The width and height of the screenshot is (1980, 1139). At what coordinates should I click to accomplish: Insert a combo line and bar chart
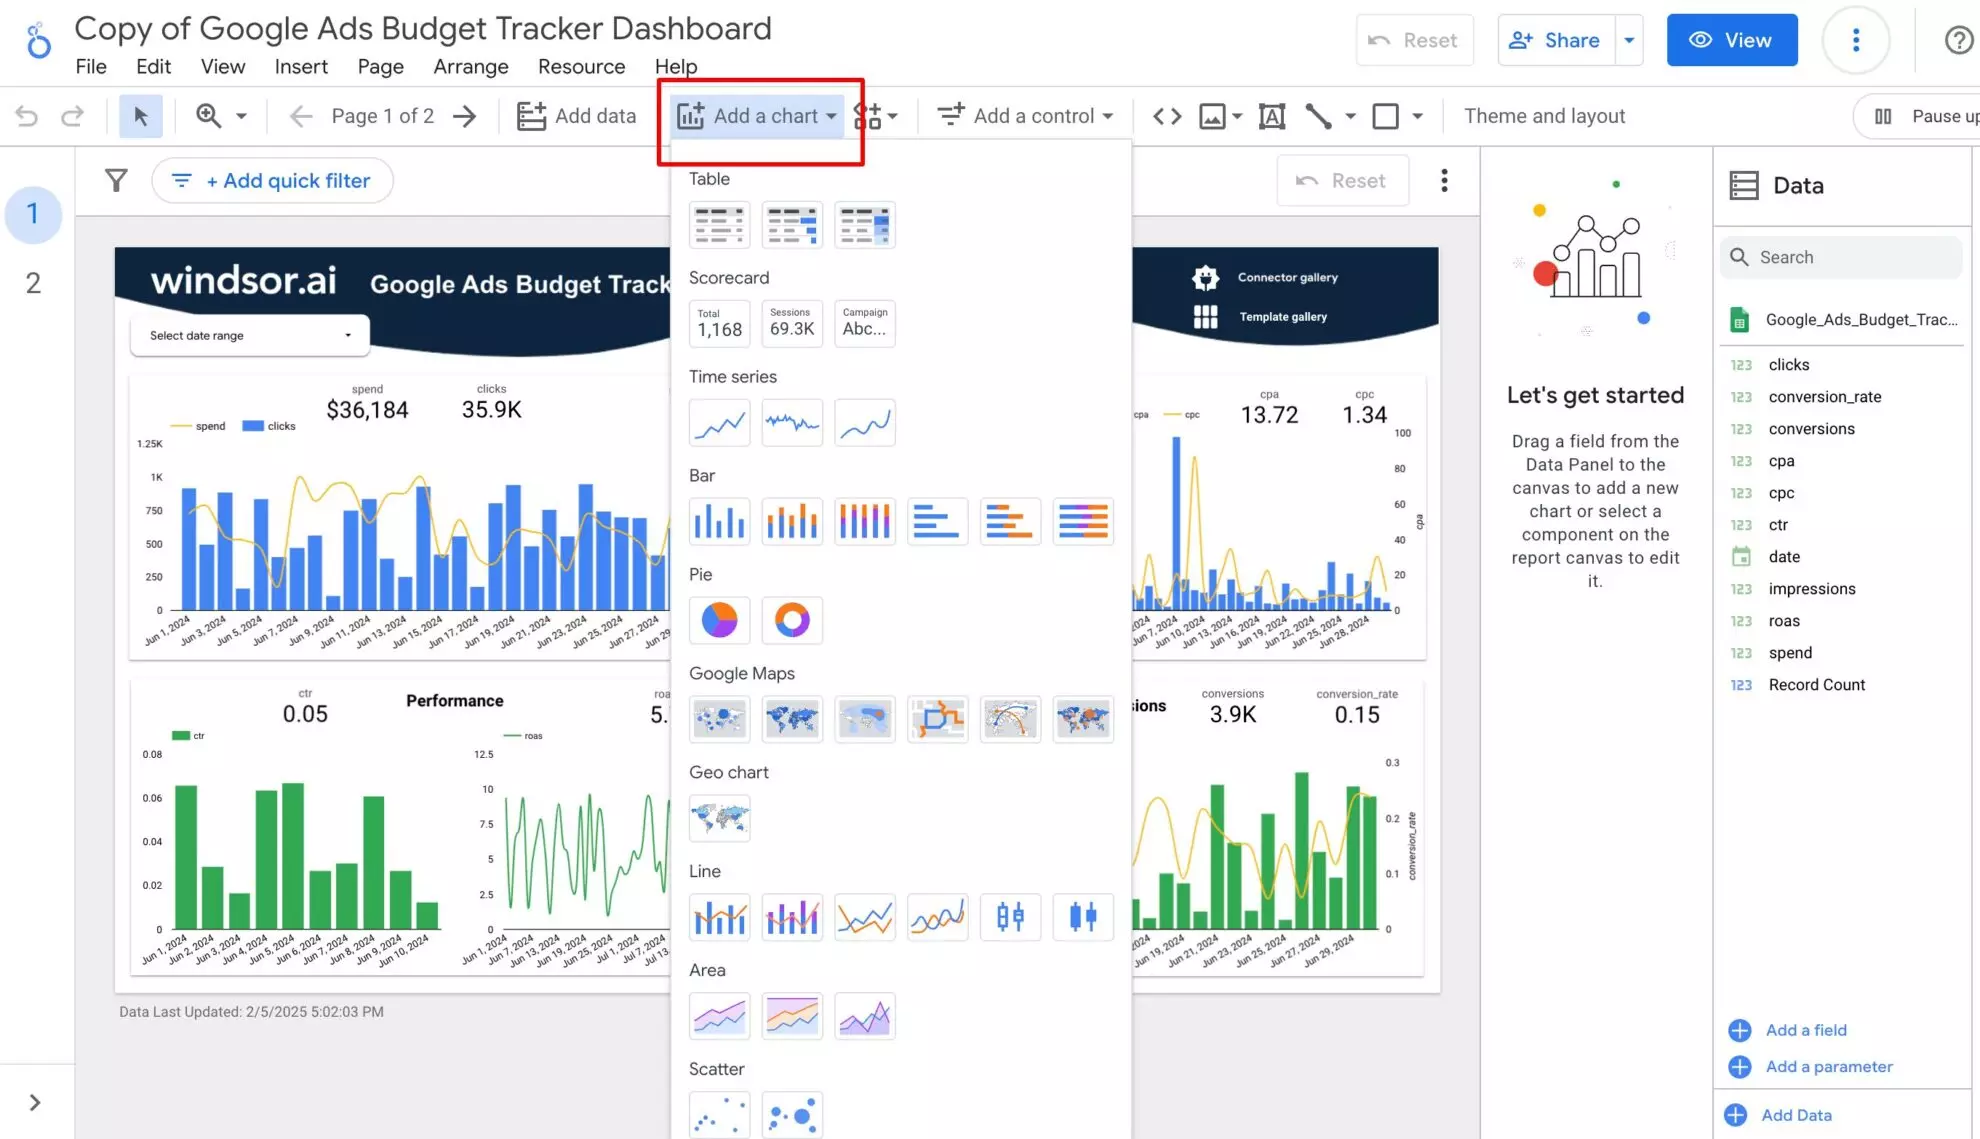tap(719, 918)
